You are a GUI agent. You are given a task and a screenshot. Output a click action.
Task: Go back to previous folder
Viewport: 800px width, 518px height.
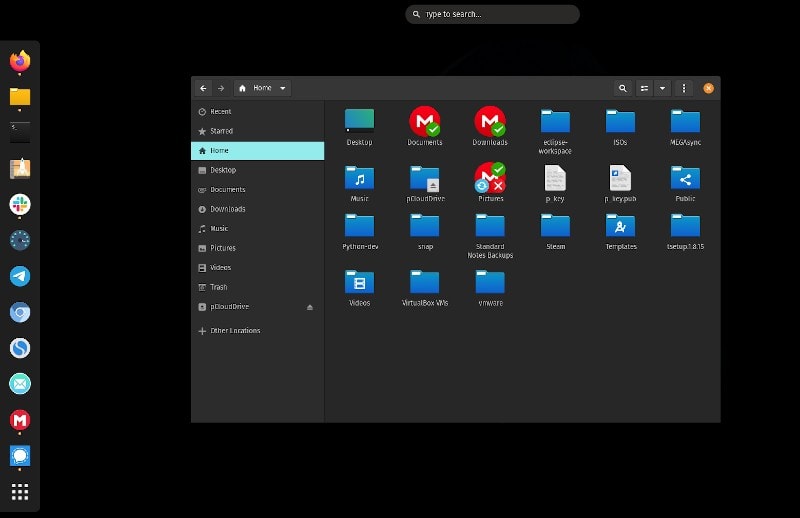[x=203, y=88]
